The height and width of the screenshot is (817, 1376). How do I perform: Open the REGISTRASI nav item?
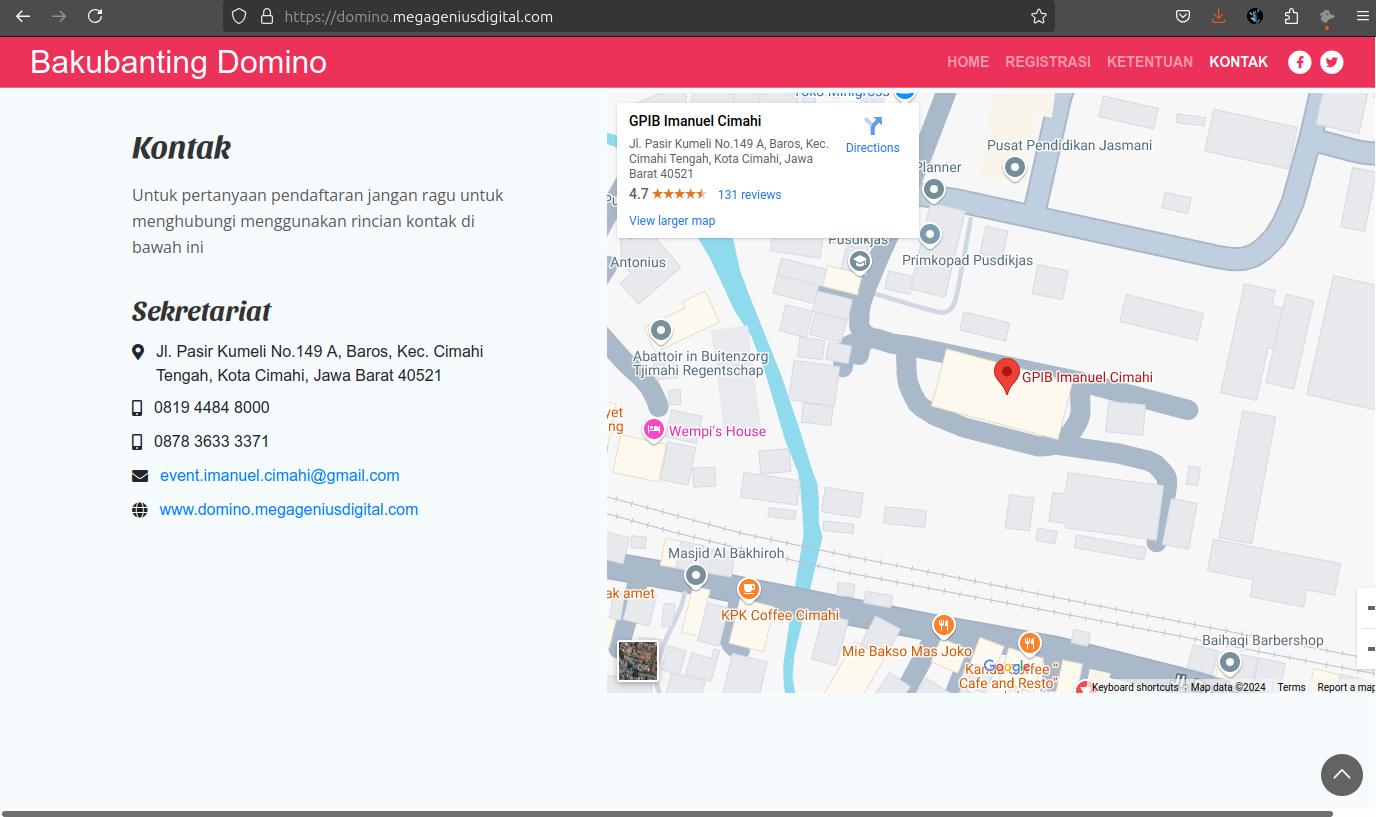click(1047, 62)
